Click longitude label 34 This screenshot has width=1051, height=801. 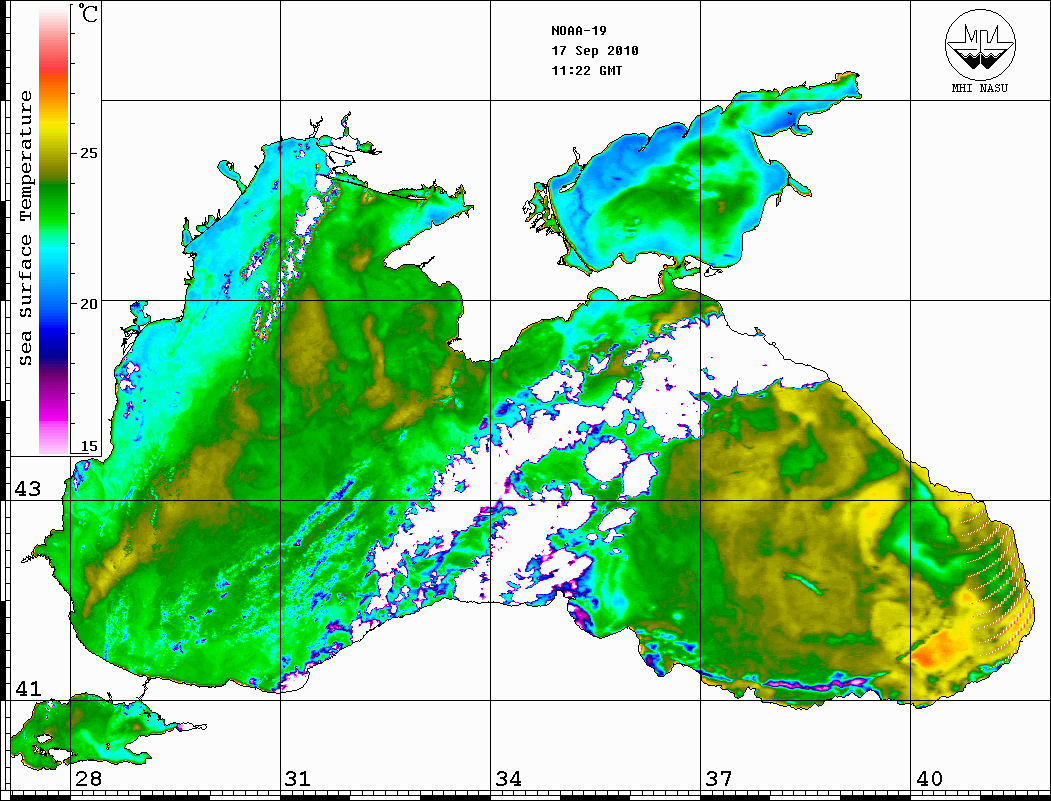coord(508,779)
